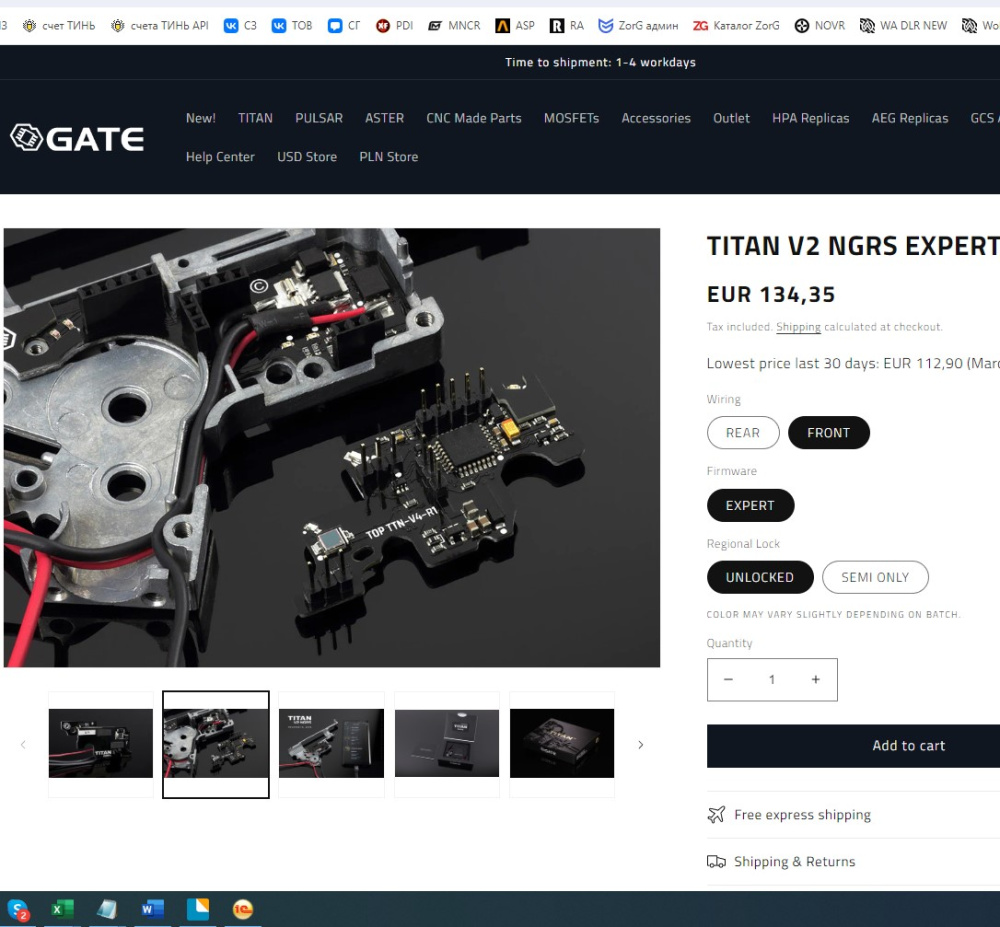Follow the Shipping link under the price
1000x927 pixels.
[x=798, y=327]
